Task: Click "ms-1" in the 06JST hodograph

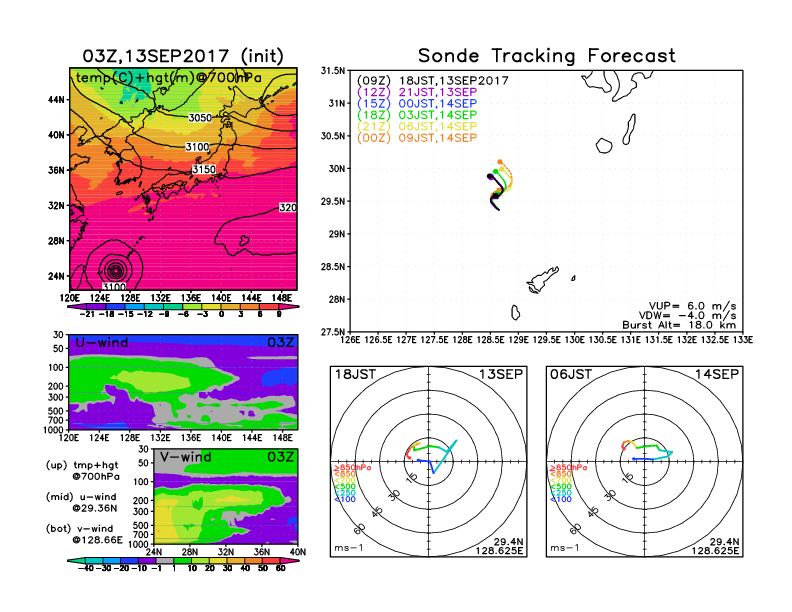Action: point(565,548)
